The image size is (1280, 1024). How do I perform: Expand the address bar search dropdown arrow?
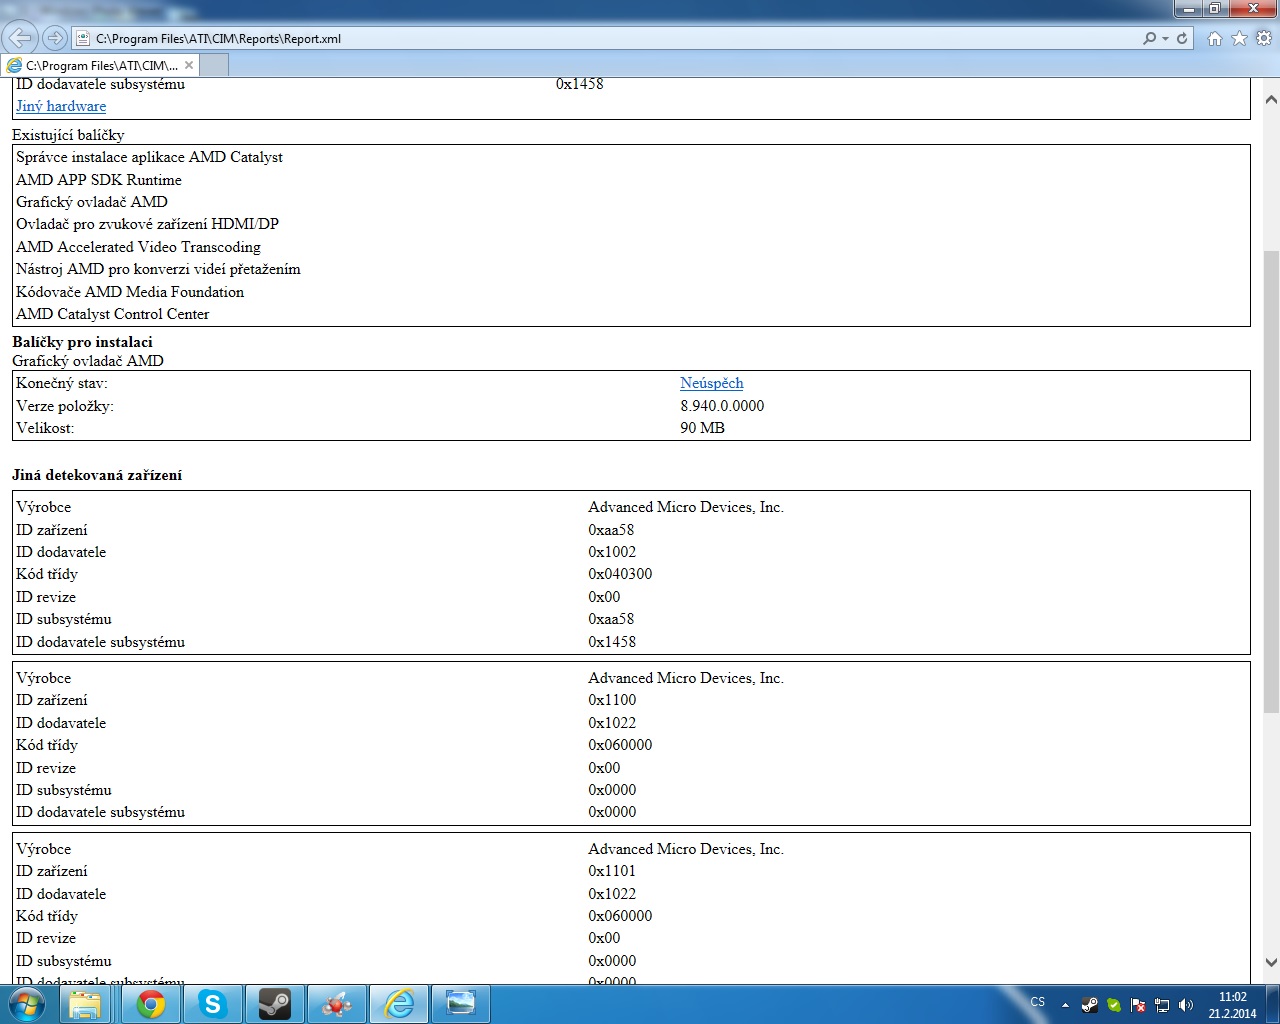click(x=1165, y=38)
